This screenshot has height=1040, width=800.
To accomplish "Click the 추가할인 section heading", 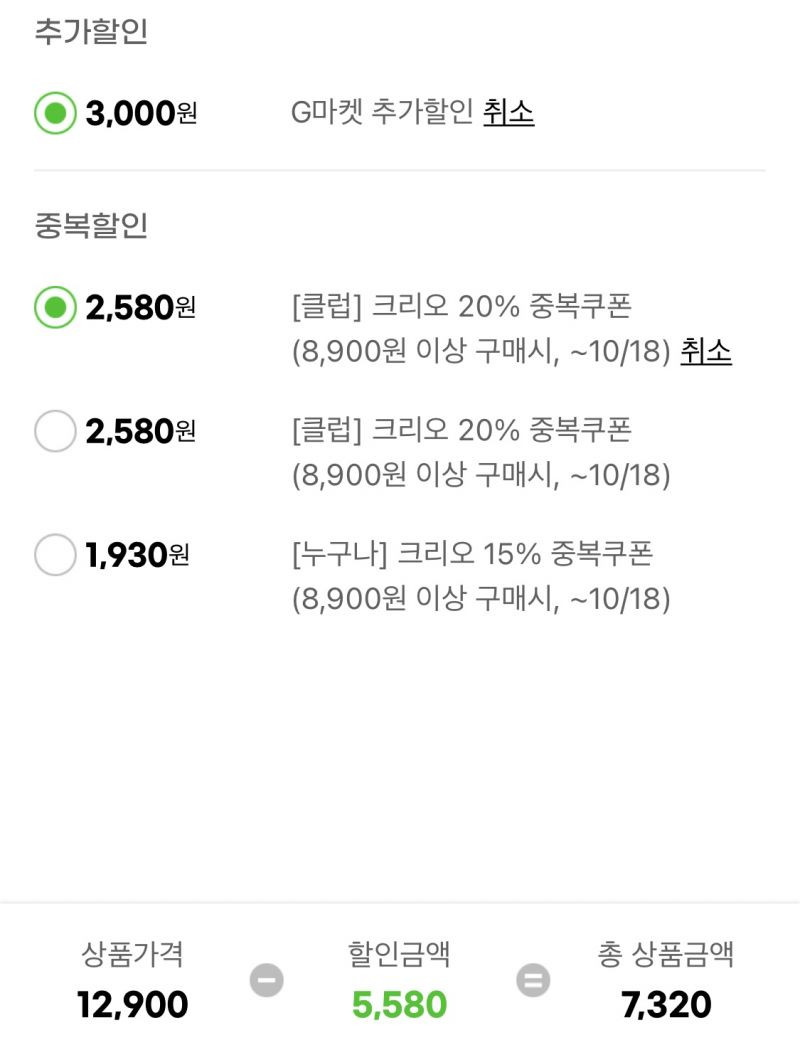I will point(91,31).
